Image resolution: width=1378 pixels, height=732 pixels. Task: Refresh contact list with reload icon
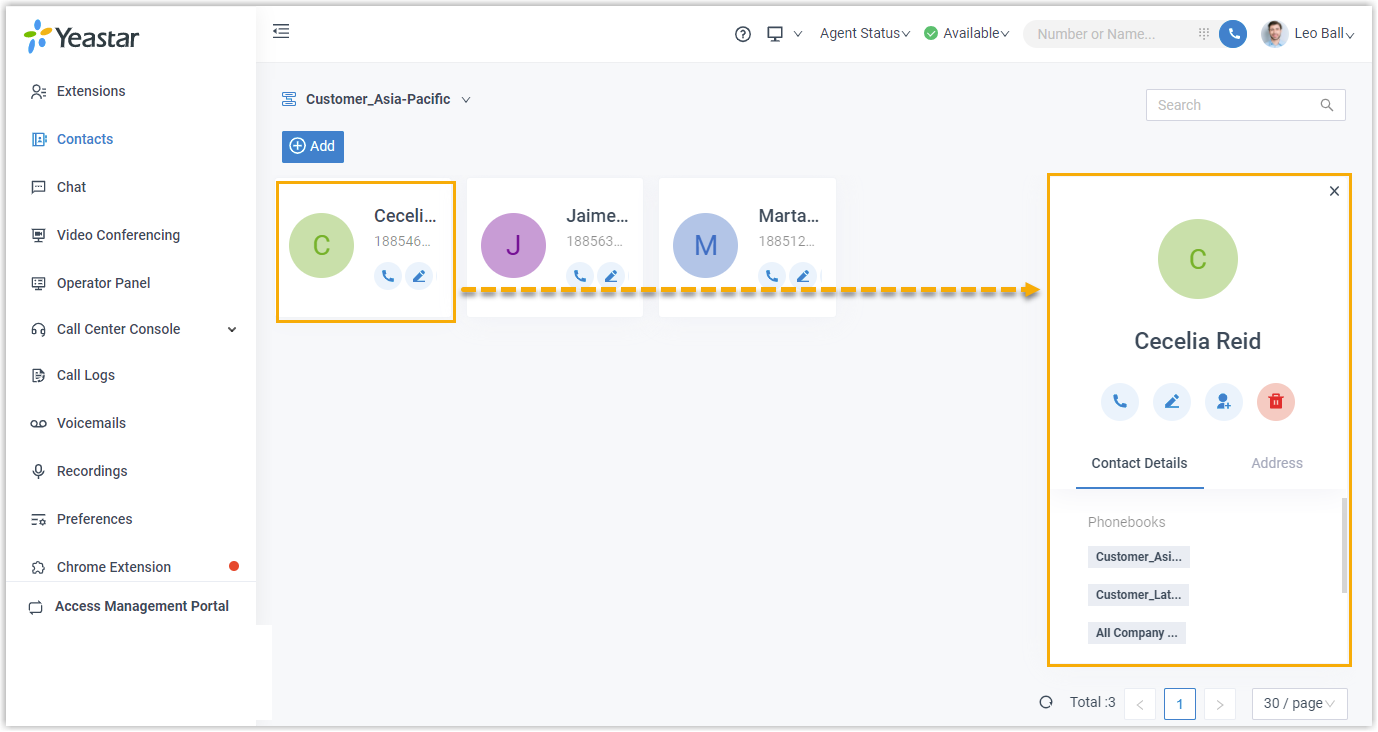point(1046,702)
